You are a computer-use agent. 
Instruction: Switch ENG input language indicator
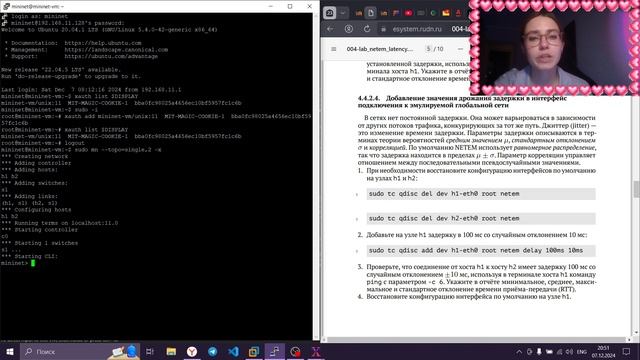[582, 352]
